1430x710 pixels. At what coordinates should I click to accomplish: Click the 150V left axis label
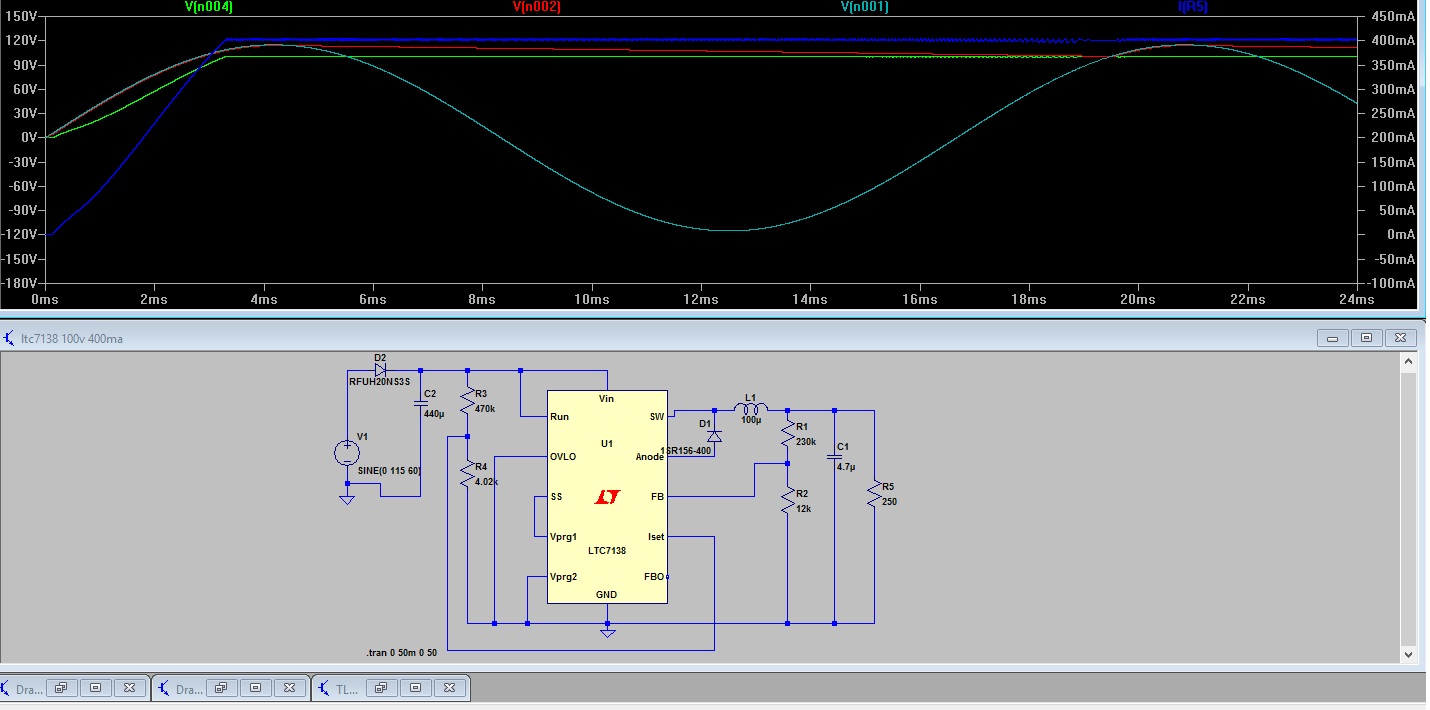pos(21,16)
